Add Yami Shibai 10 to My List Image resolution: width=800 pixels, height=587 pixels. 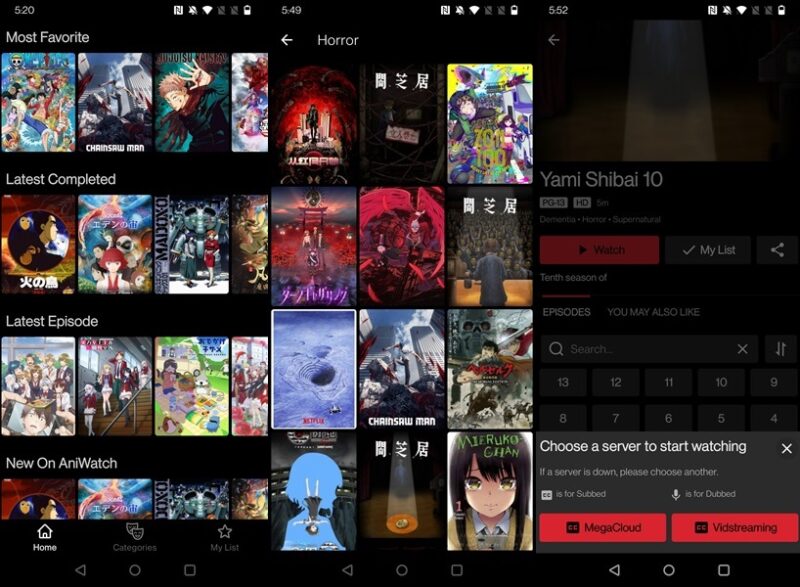pos(707,250)
